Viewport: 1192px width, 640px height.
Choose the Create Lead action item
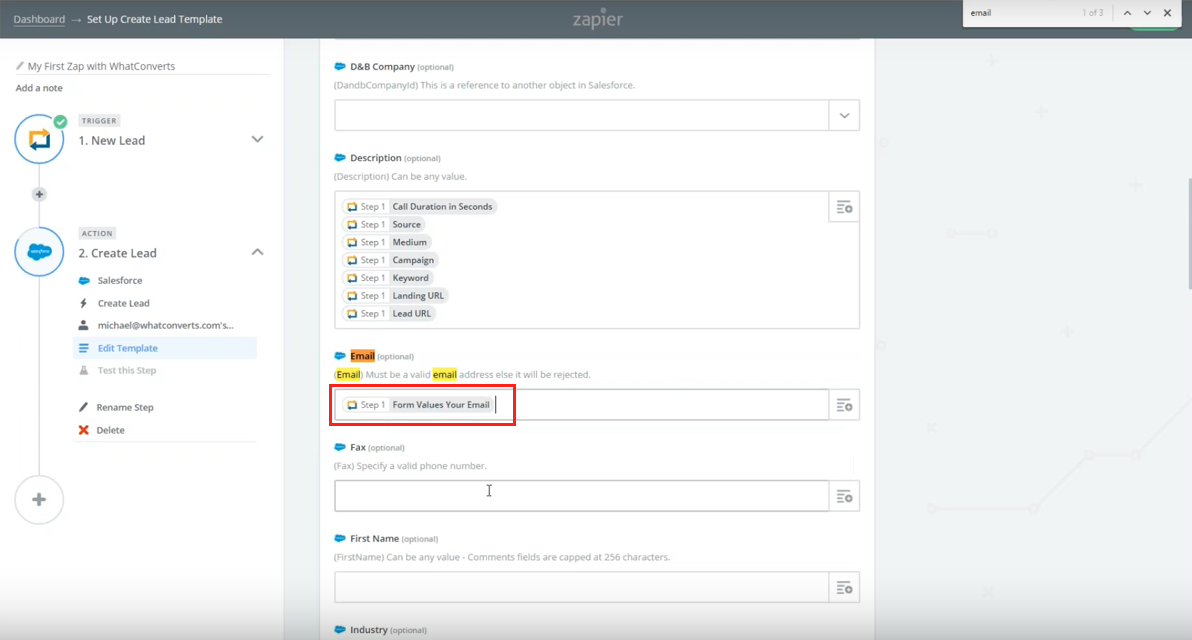click(x=123, y=303)
